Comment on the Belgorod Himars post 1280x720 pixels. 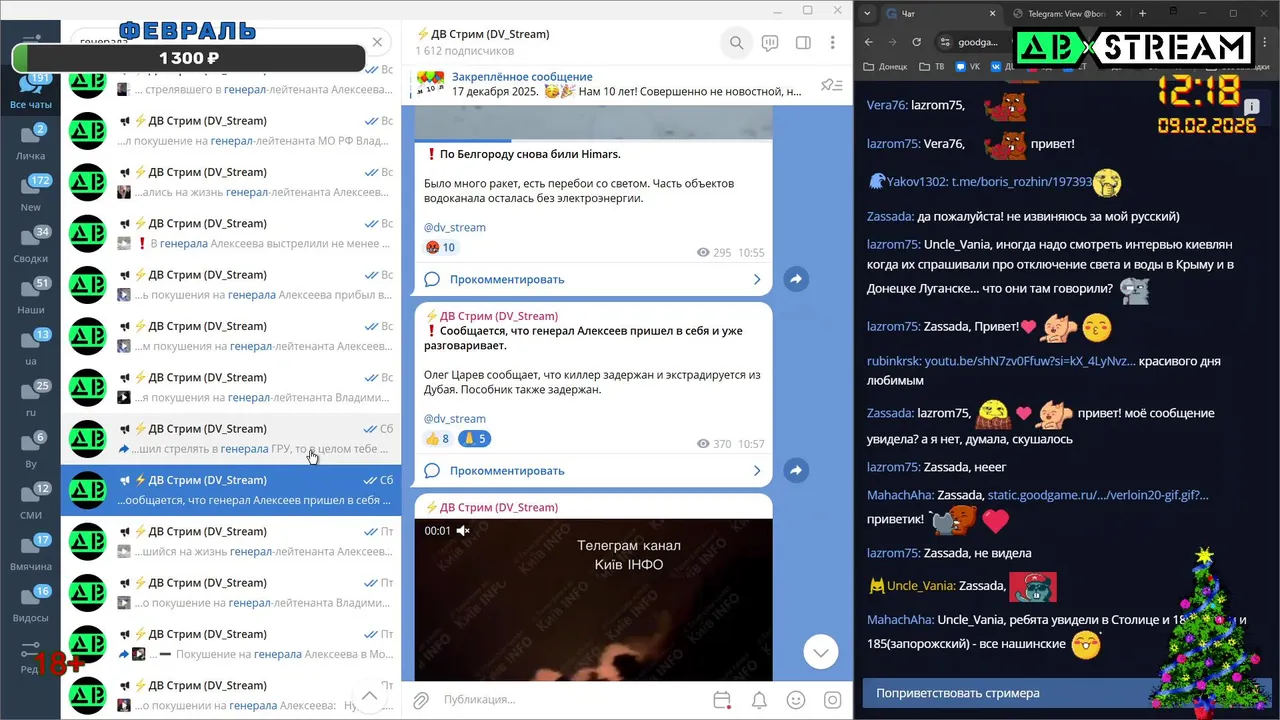(x=593, y=280)
